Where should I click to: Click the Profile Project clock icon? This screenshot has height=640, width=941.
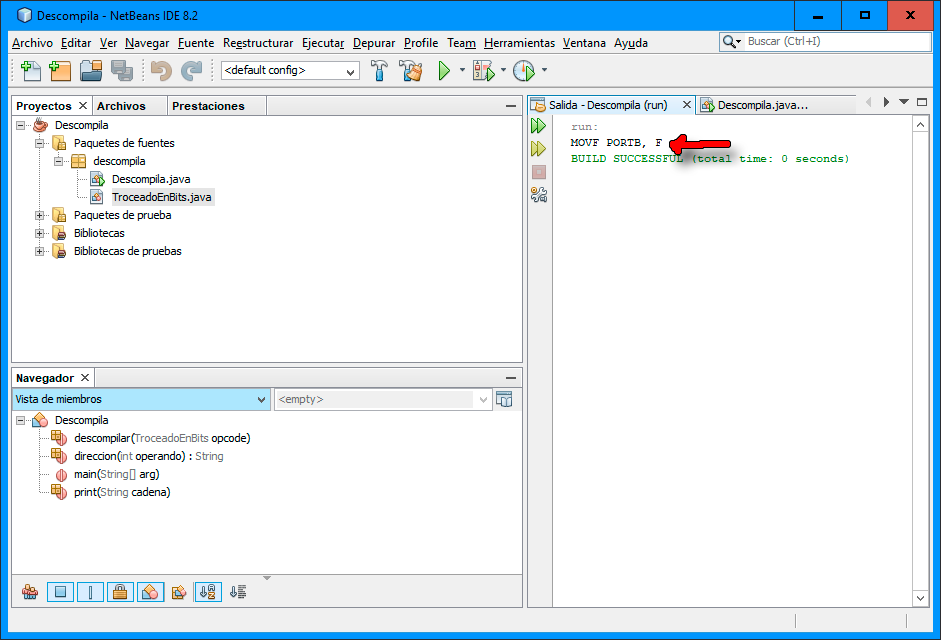click(524, 71)
